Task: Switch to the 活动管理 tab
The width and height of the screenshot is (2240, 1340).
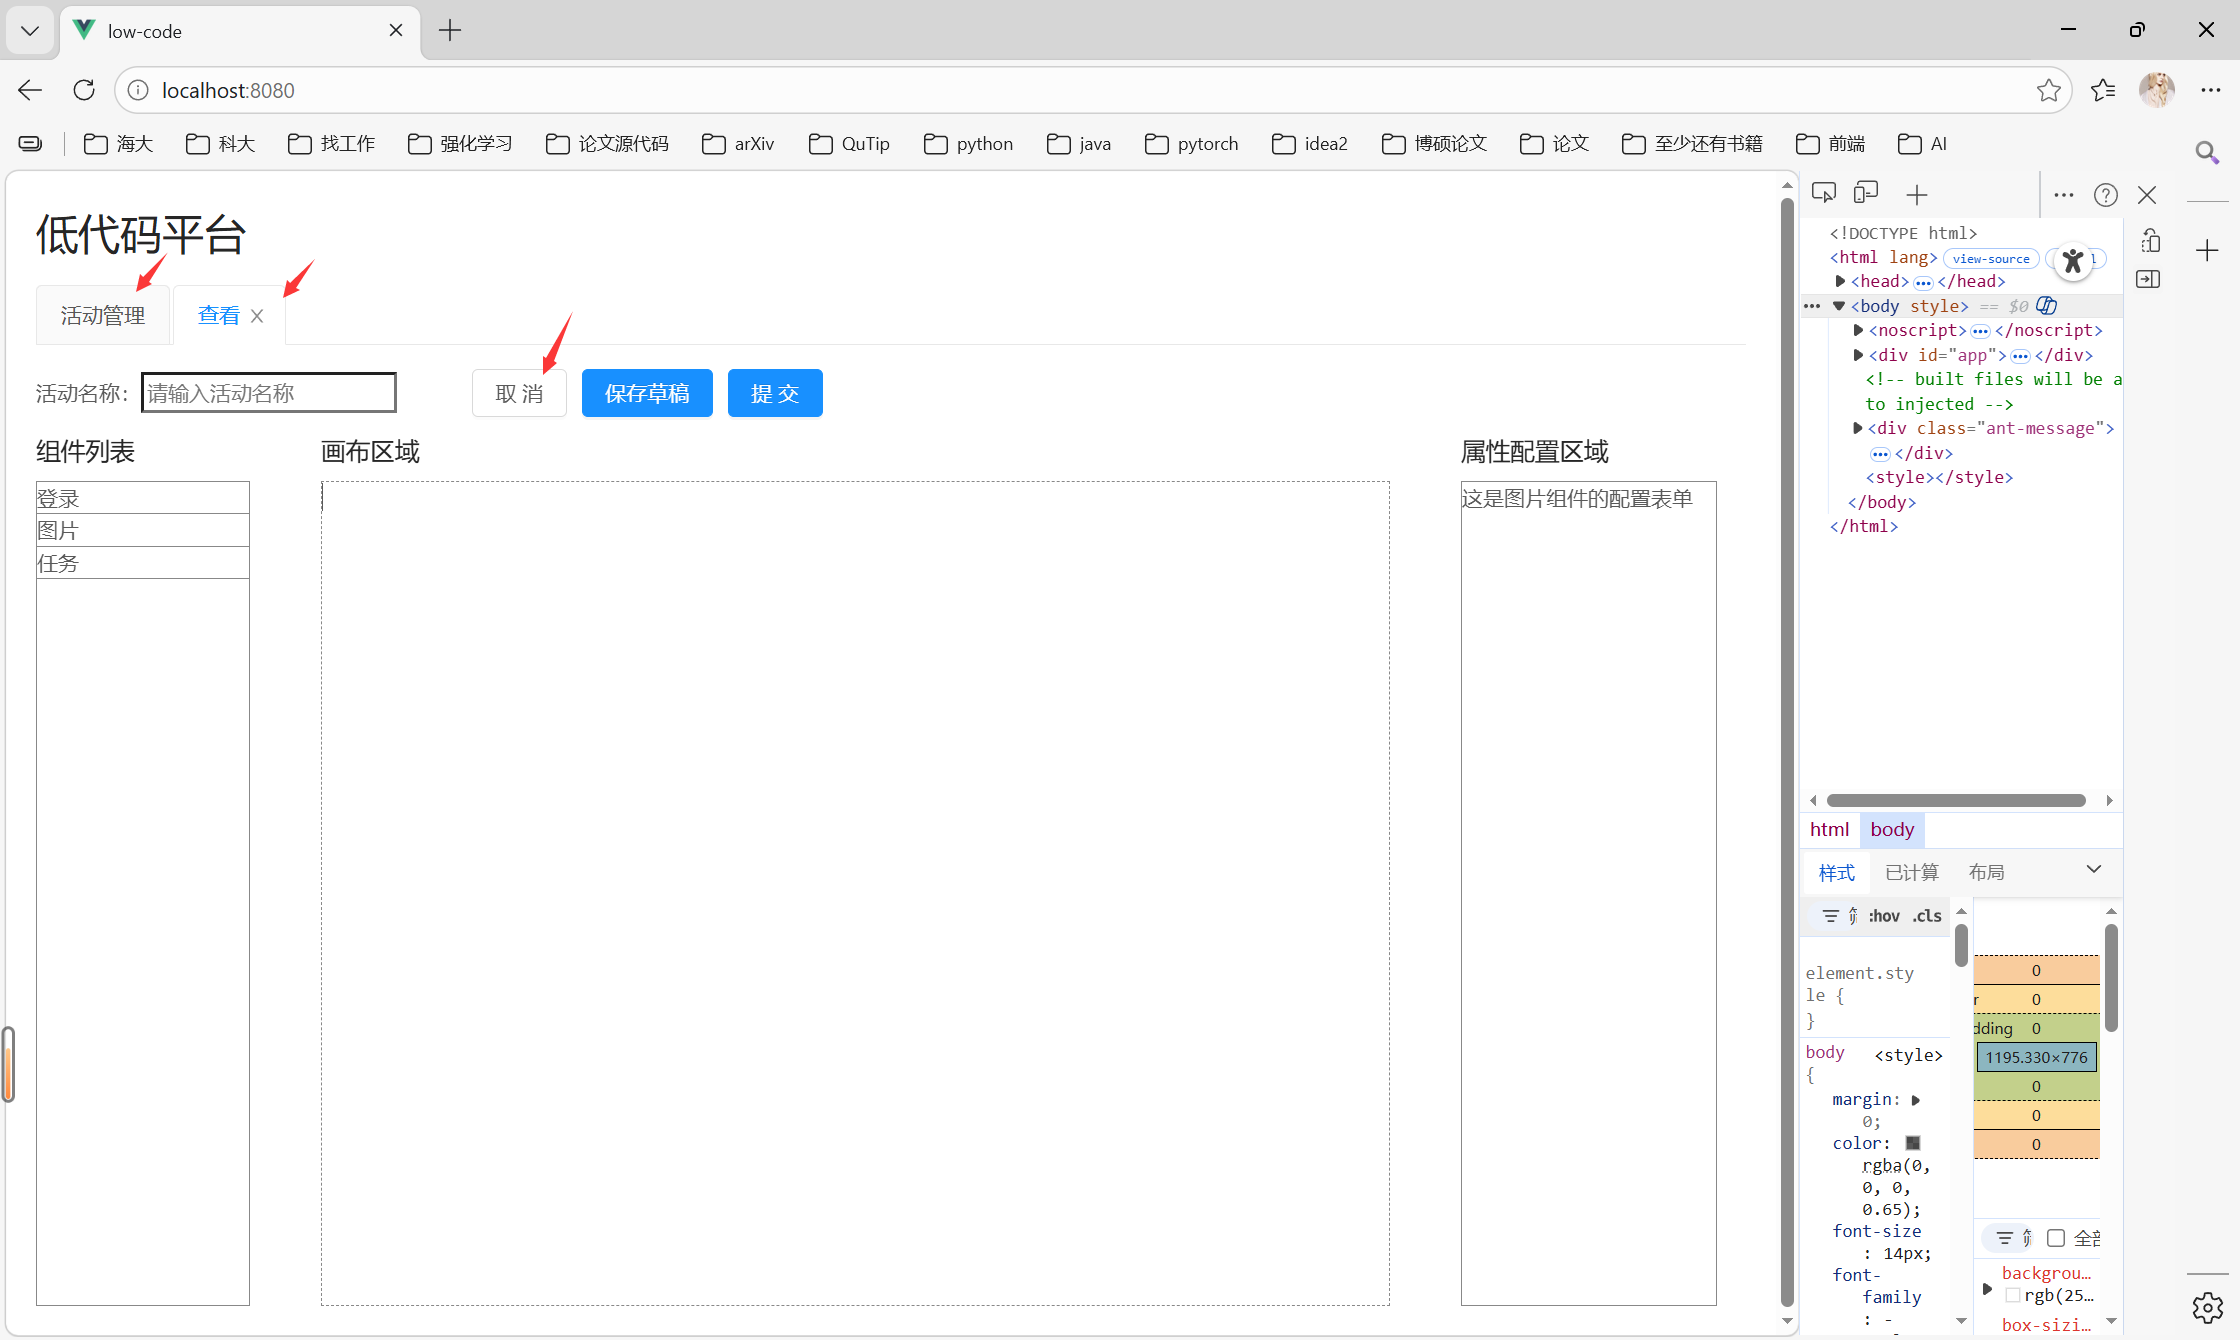Action: [103, 316]
